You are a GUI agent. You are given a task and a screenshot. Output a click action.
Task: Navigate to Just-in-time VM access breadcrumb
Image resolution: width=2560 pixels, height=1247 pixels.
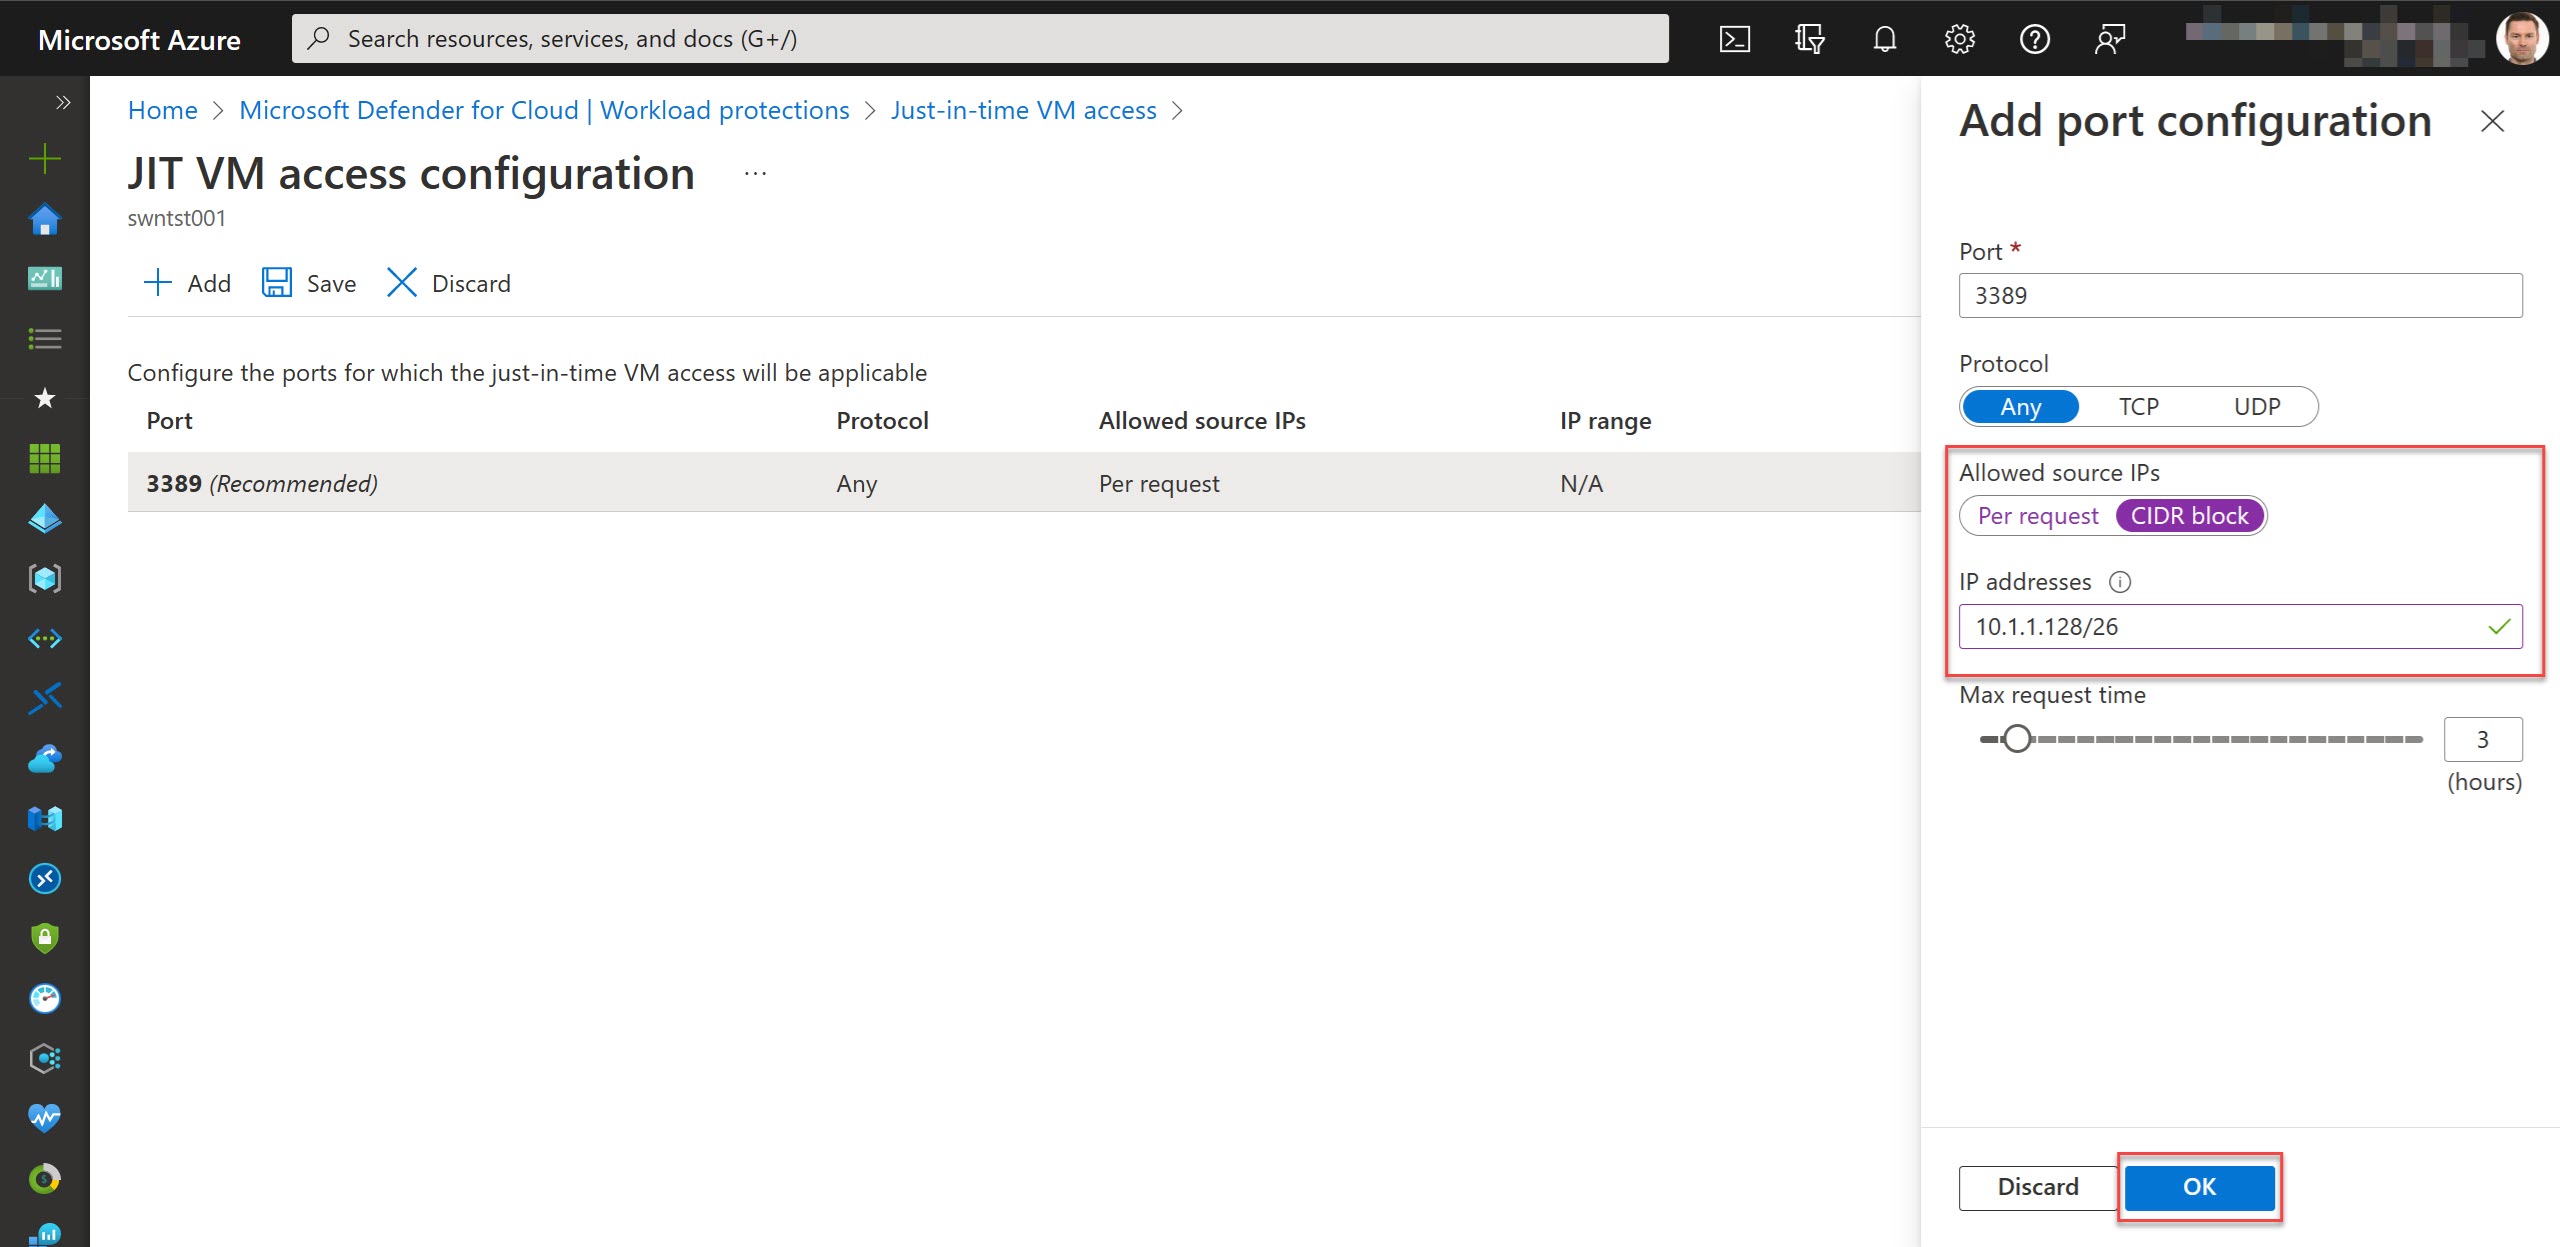coord(1023,110)
